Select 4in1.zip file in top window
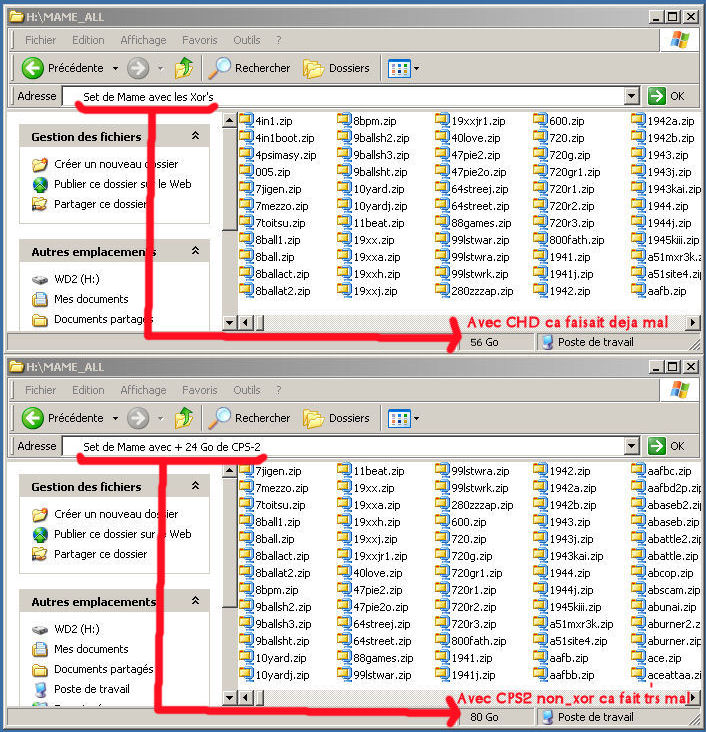 pos(266,121)
